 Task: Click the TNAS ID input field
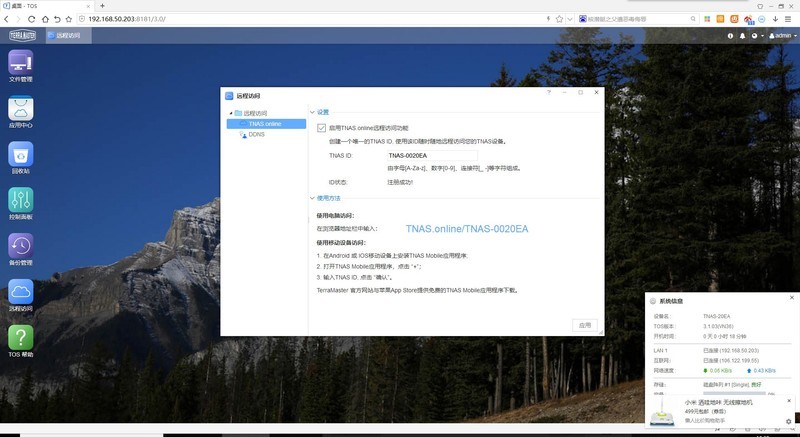432,156
